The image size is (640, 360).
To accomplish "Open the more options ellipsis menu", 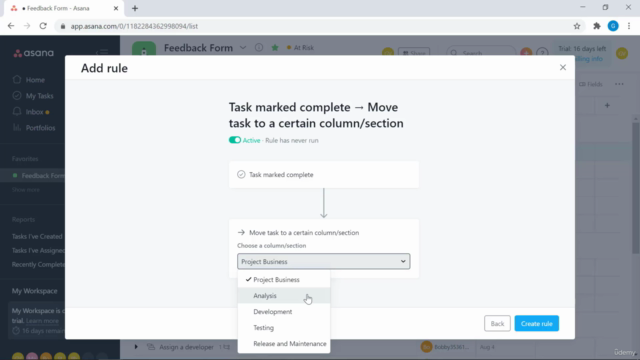I will click(619, 84).
